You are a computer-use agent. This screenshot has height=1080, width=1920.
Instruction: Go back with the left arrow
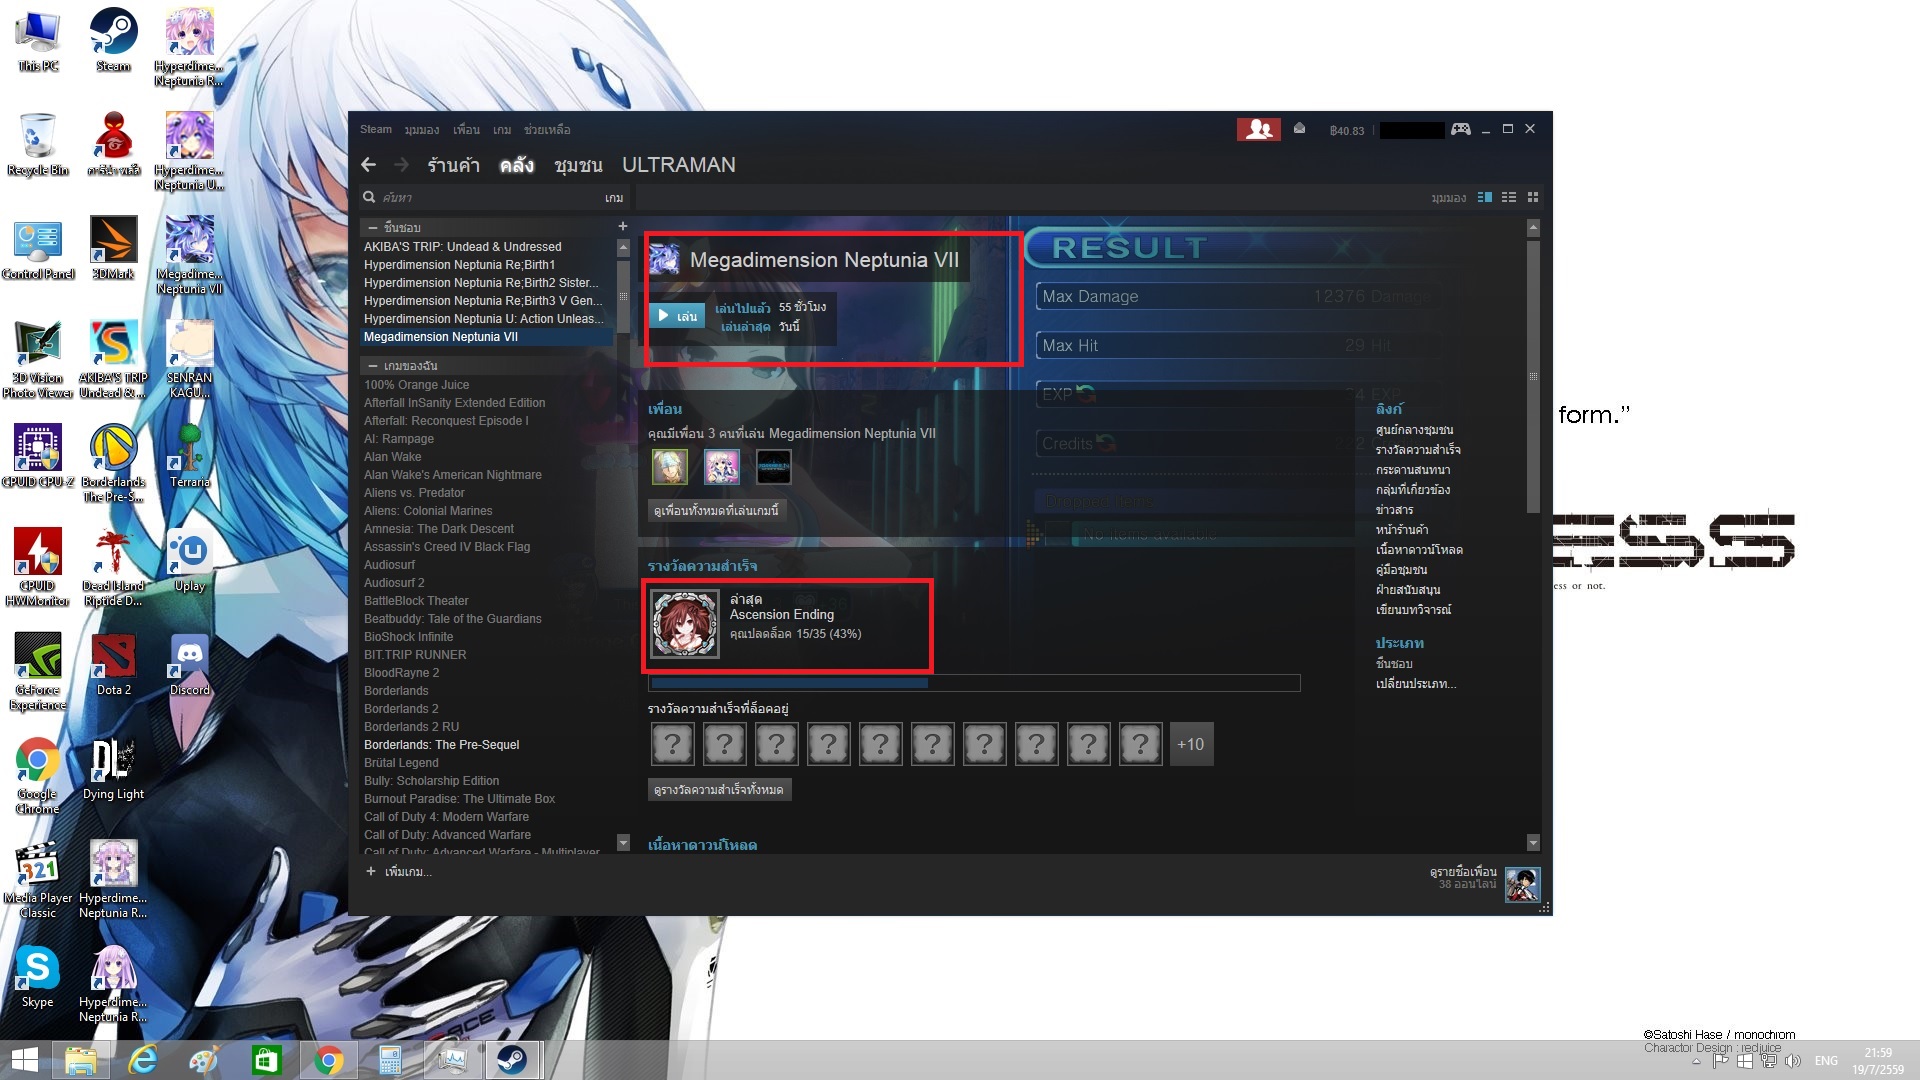click(x=369, y=165)
